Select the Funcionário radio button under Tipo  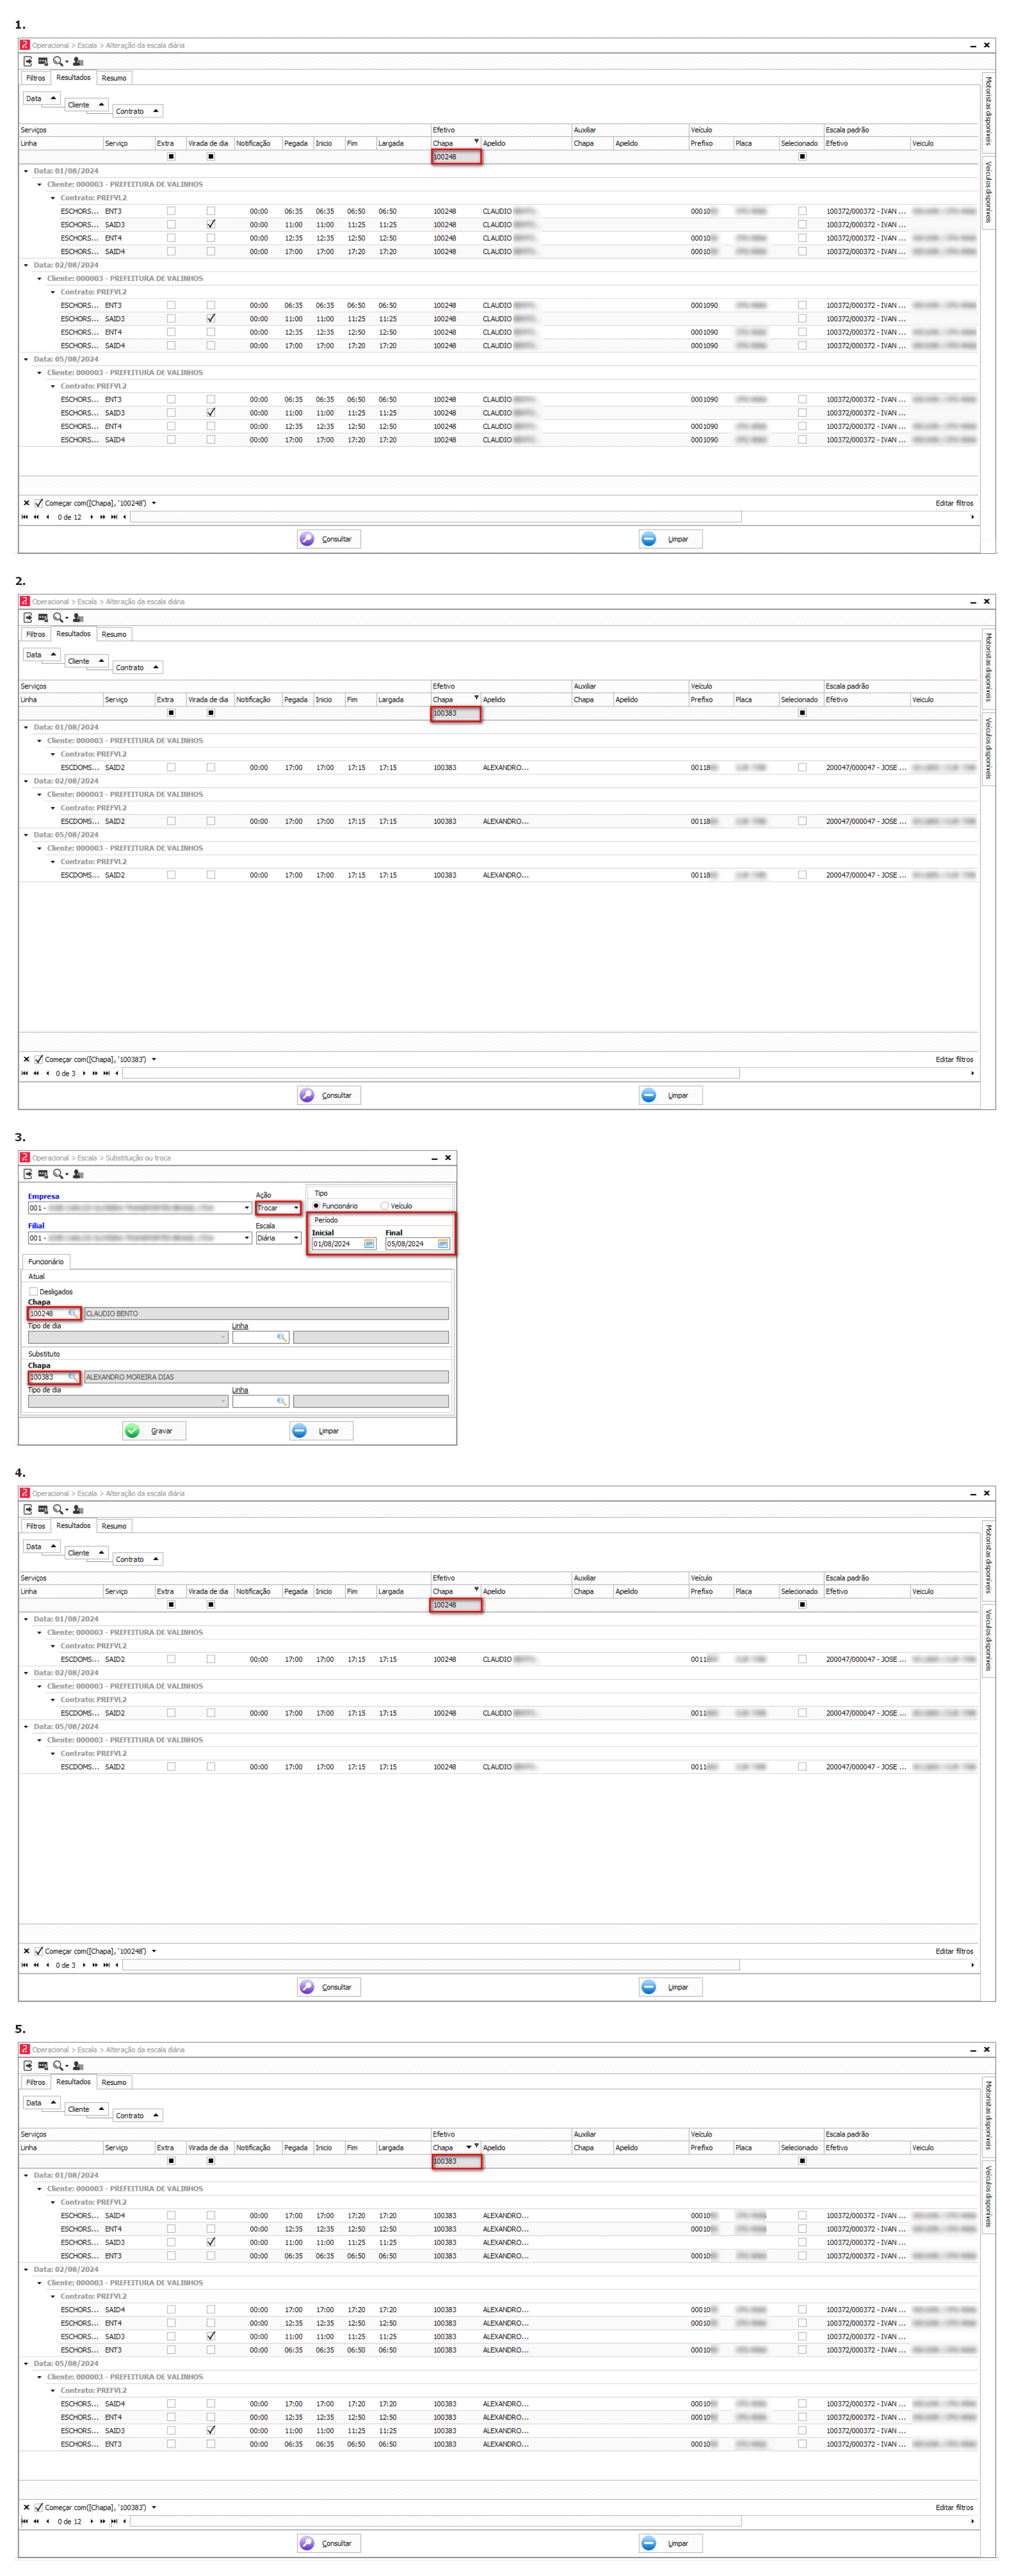tap(316, 1206)
